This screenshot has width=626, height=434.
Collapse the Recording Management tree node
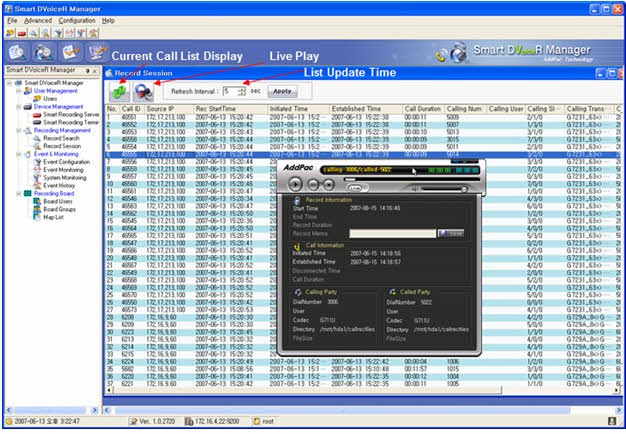pos(17,130)
